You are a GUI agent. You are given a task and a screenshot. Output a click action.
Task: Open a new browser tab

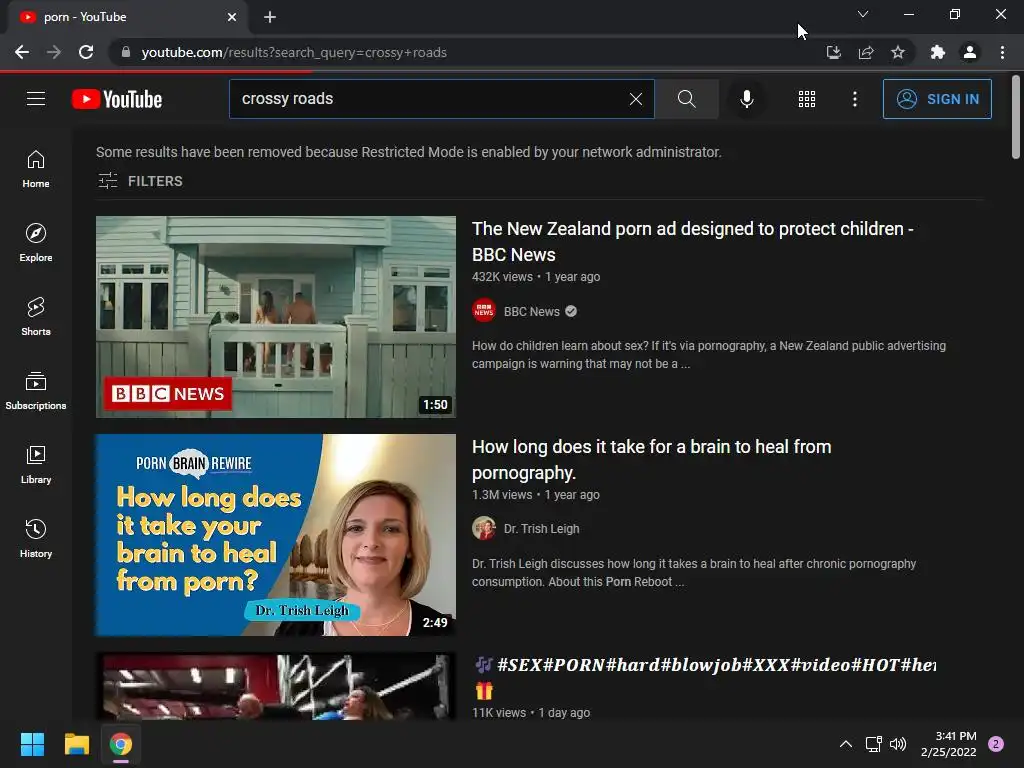click(270, 17)
